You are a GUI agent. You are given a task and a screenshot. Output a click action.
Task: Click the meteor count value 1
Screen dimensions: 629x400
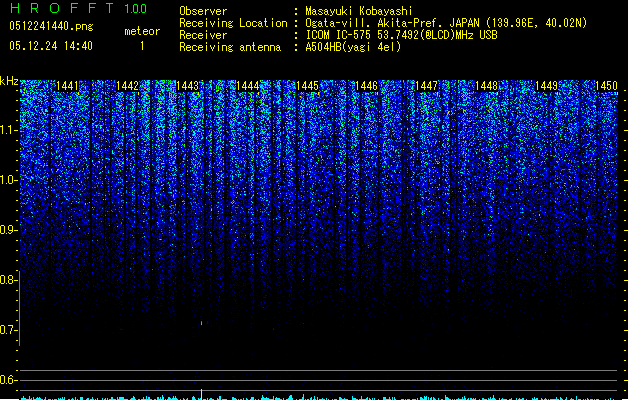pos(142,46)
